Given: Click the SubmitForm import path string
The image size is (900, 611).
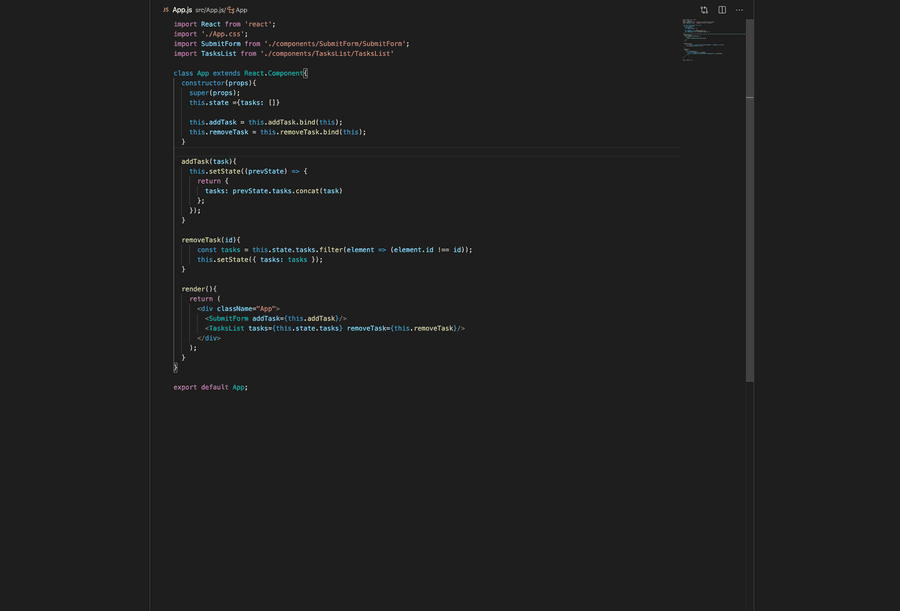Looking at the screenshot, I should (x=336, y=44).
